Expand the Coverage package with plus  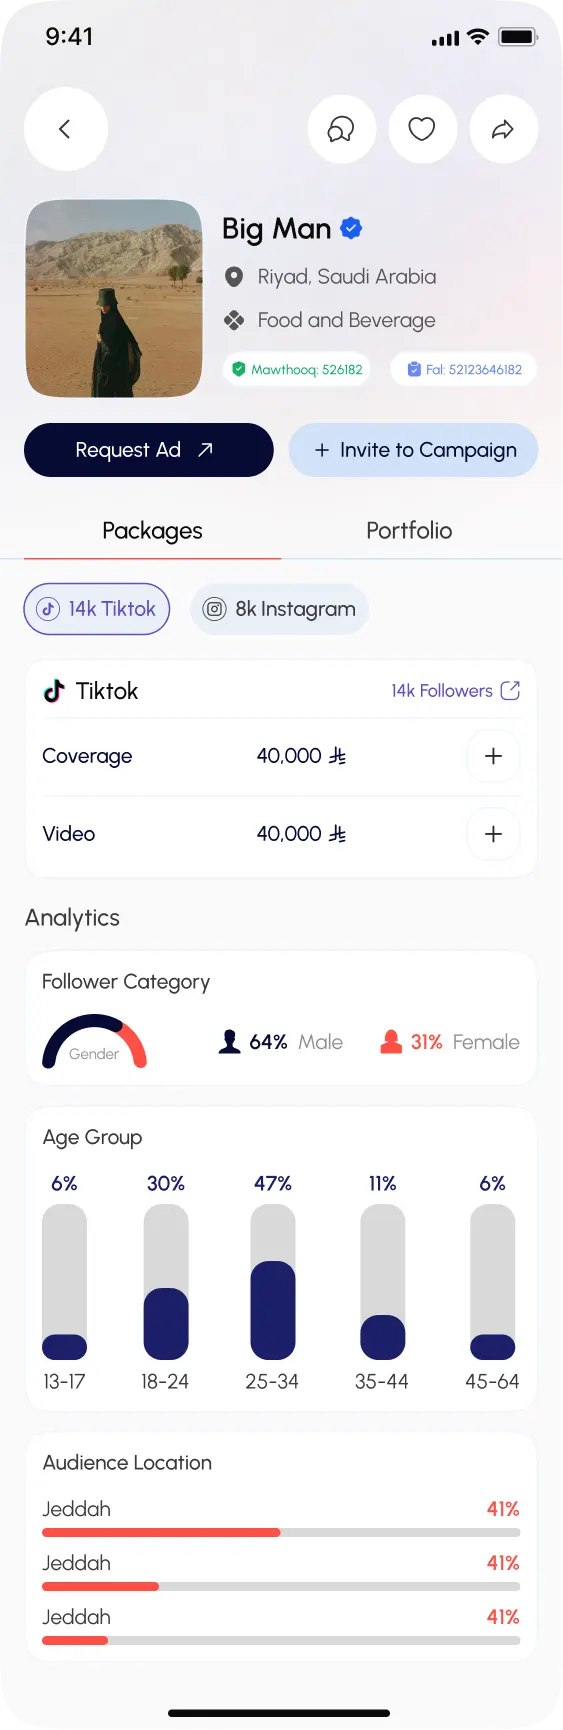click(x=493, y=756)
